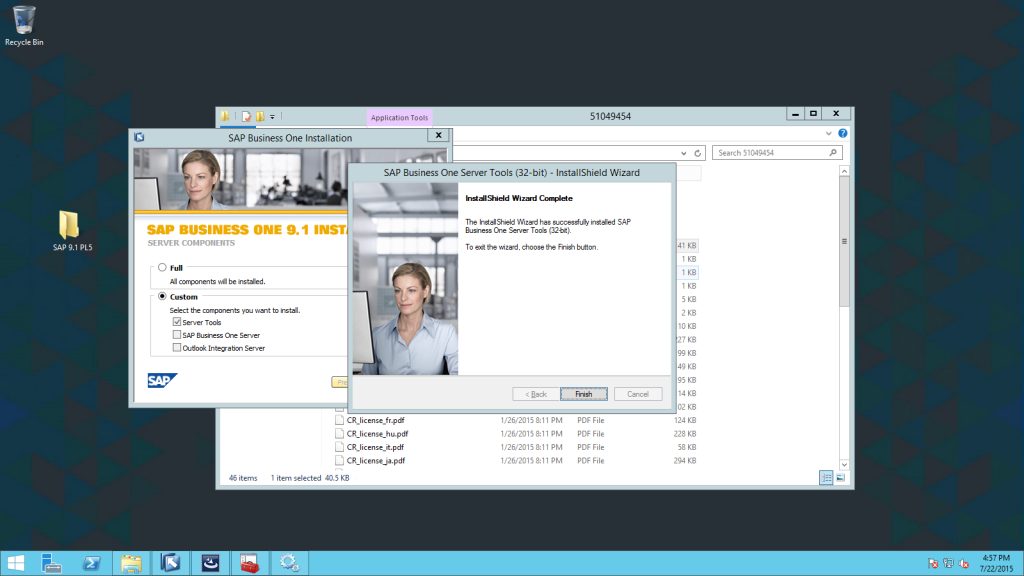Switch to InstallShield wizard taskbar icon
1024x576 pixels.
pyautogui.click(x=210, y=563)
